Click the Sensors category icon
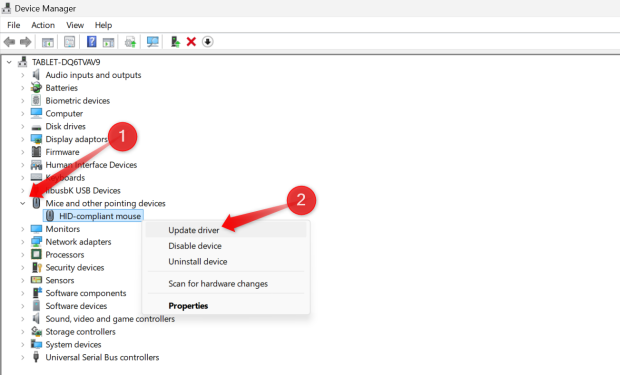The image size is (620, 375). pyautogui.click(x=36, y=280)
